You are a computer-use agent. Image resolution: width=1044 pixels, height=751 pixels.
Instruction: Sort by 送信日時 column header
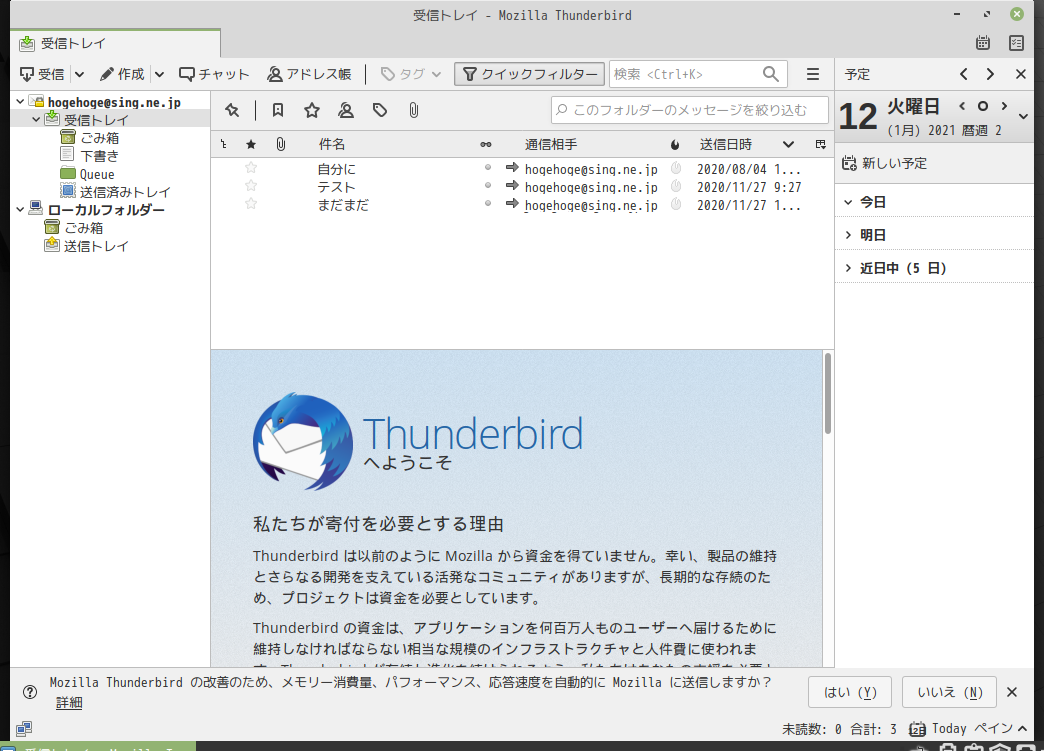726,144
